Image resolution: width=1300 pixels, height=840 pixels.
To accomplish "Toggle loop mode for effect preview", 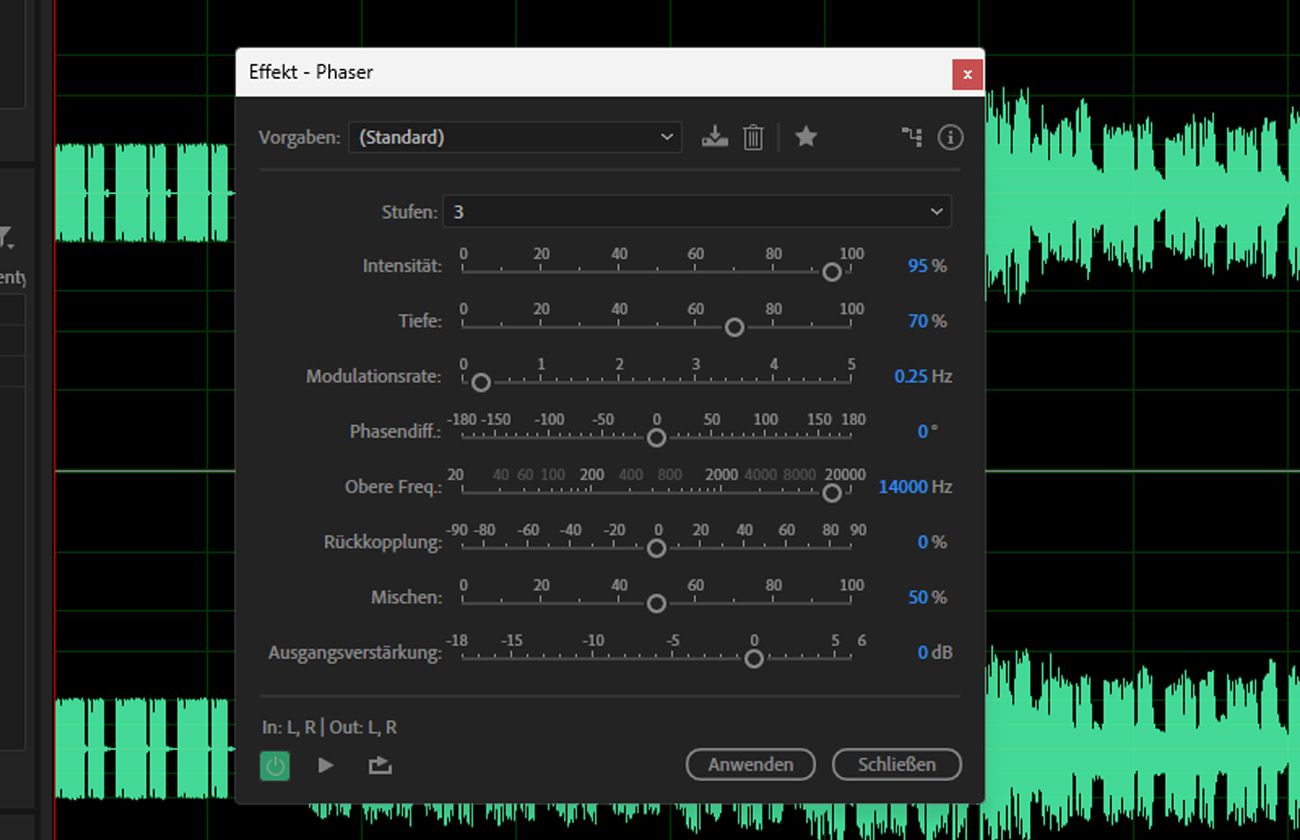I will coord(379,765).
